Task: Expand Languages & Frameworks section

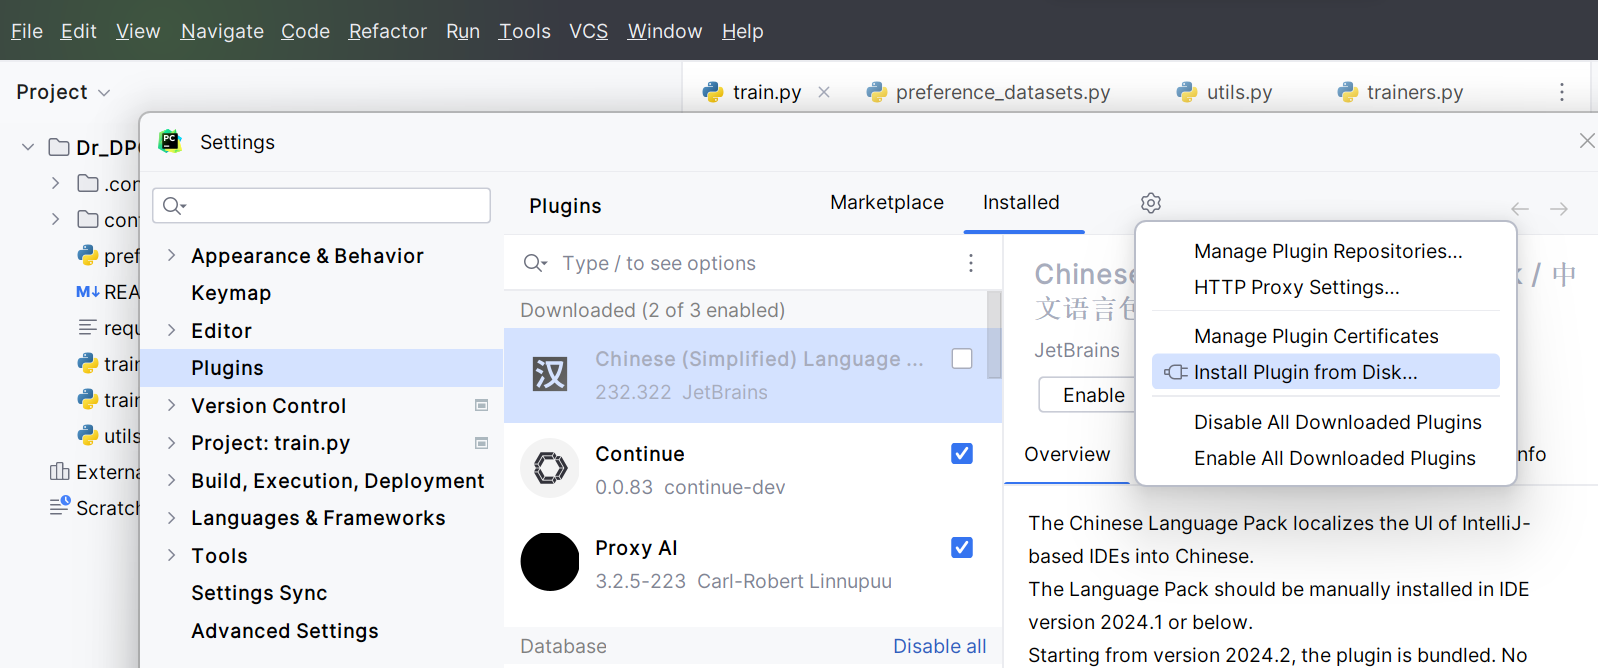Action: [x=171, y=517]
